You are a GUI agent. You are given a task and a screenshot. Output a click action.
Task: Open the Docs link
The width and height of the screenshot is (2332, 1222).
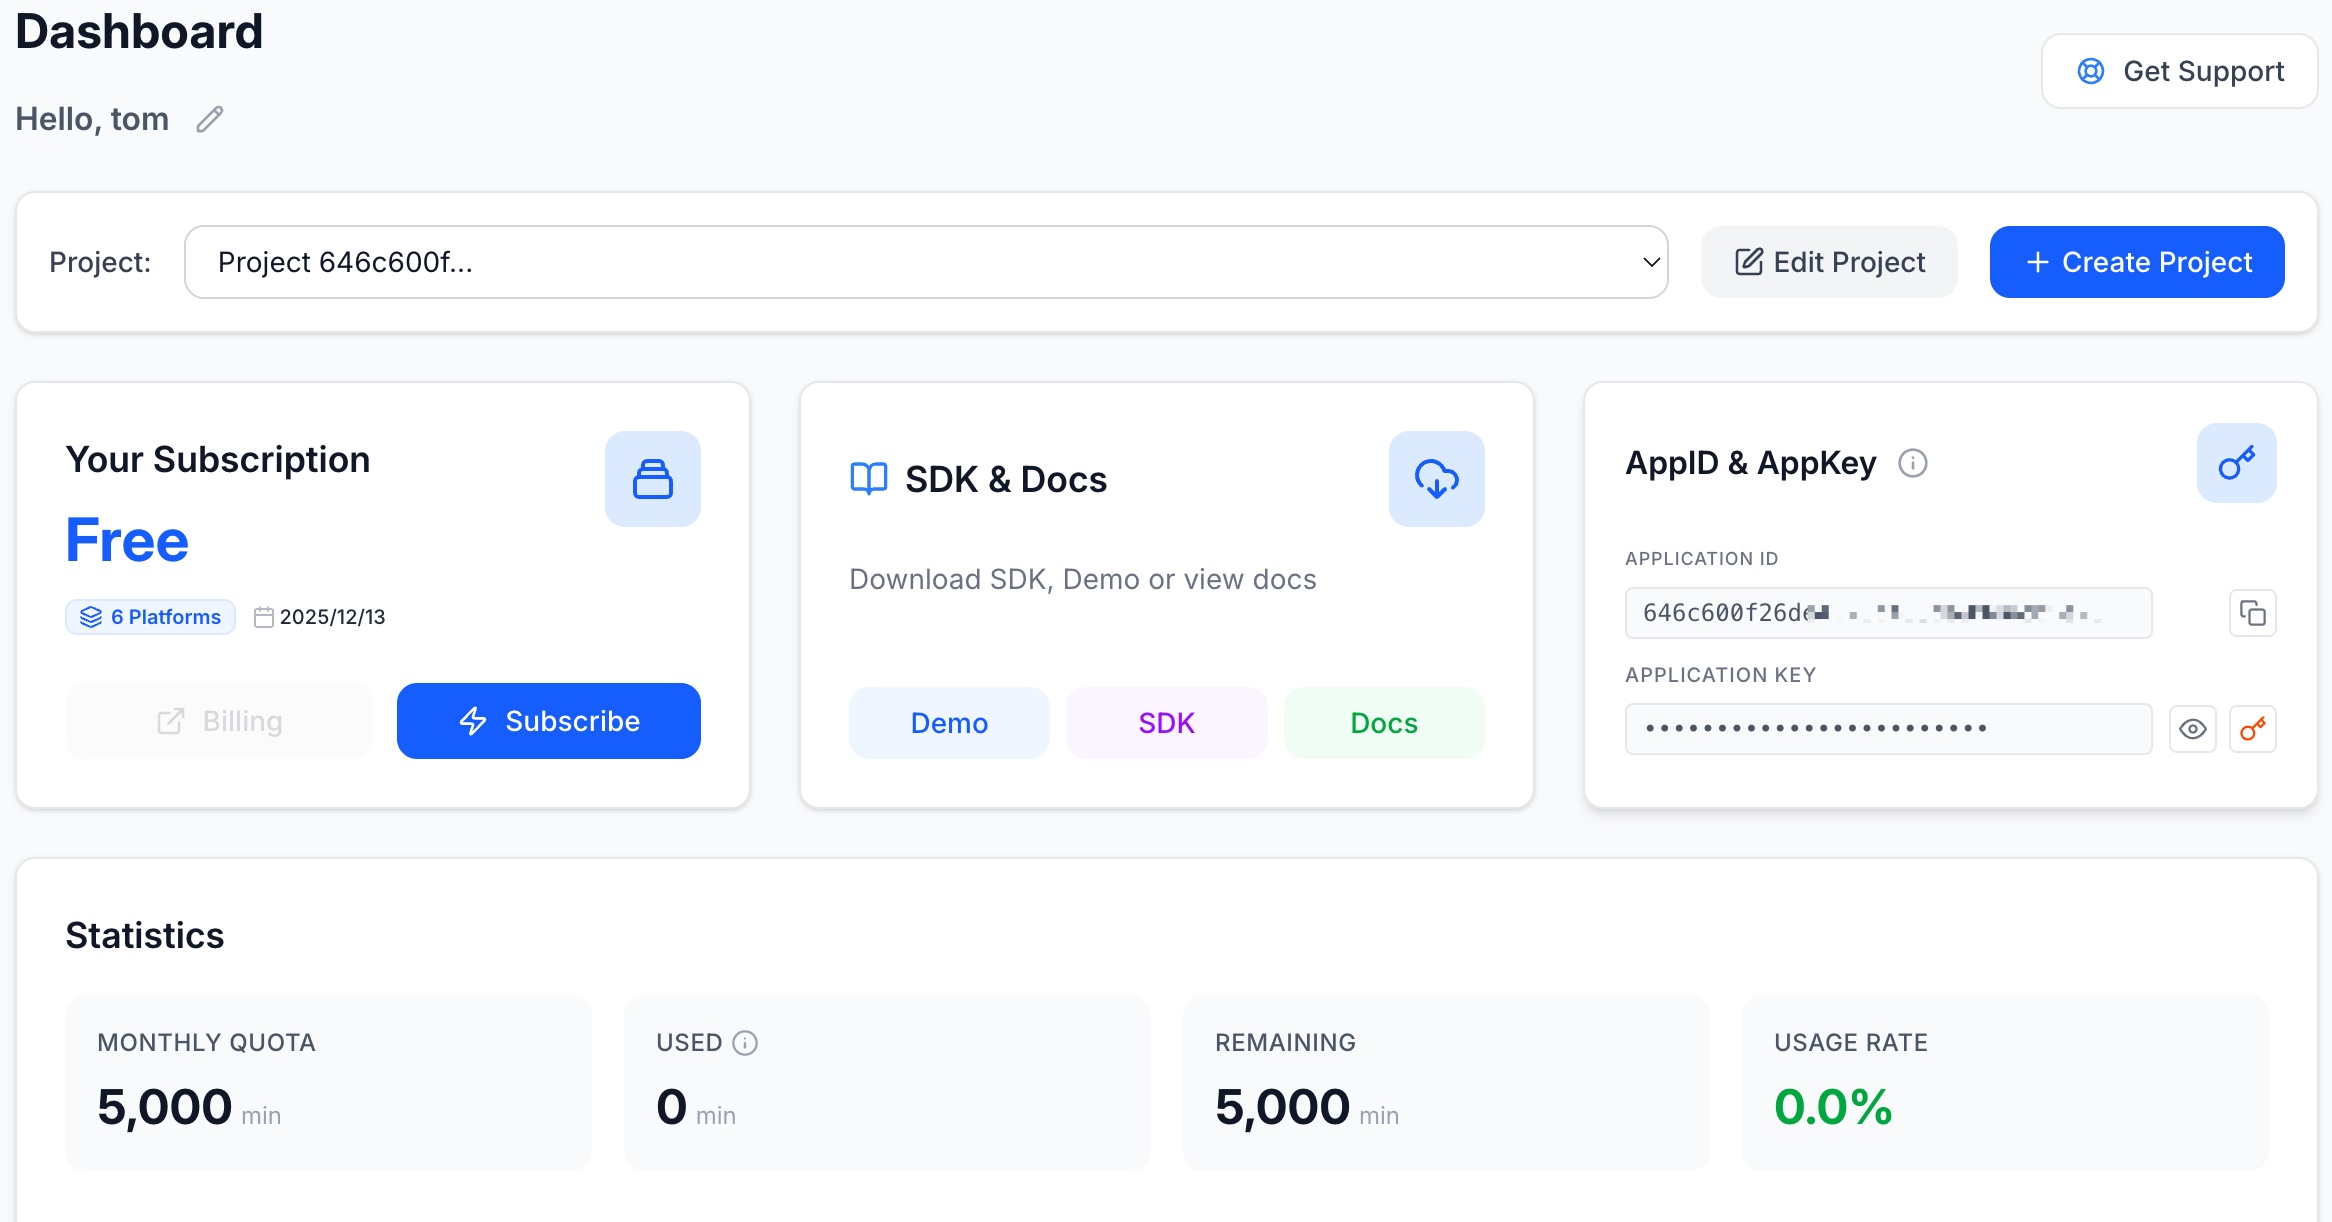[1383, 722]
